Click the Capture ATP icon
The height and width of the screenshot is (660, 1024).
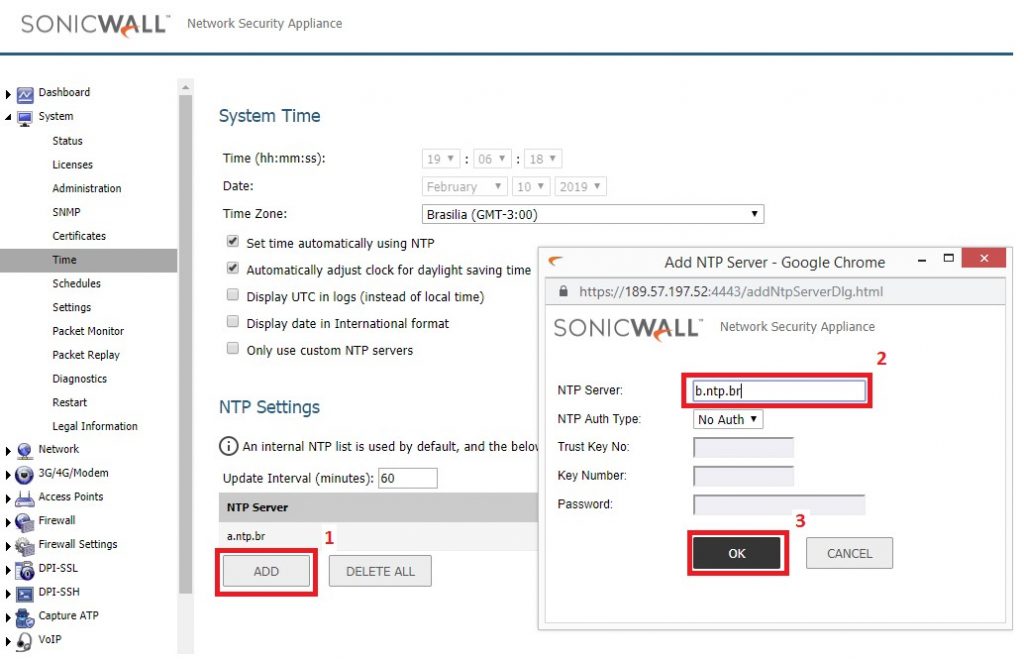pyautogui.click(x=25, y=617)
